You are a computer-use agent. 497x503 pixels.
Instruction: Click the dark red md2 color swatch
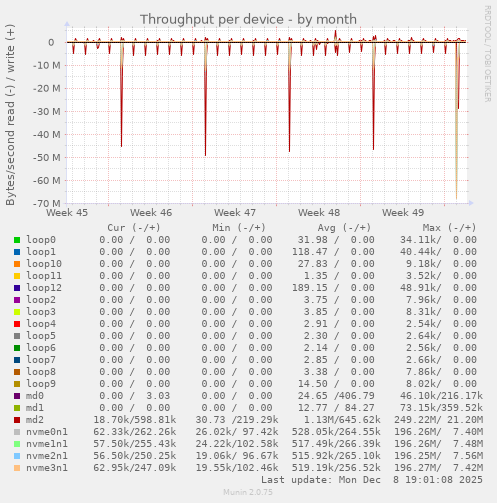tap(17, 420)
